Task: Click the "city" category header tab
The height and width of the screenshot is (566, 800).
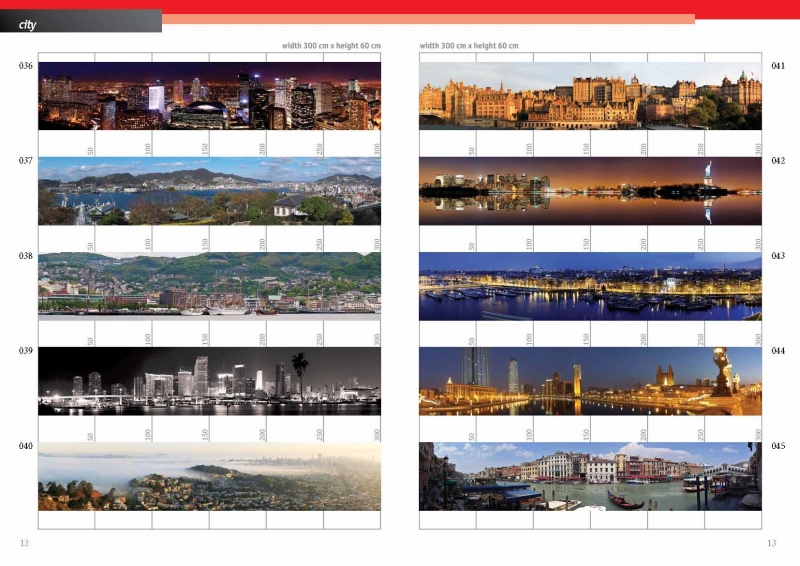Action: click(28, 24)
